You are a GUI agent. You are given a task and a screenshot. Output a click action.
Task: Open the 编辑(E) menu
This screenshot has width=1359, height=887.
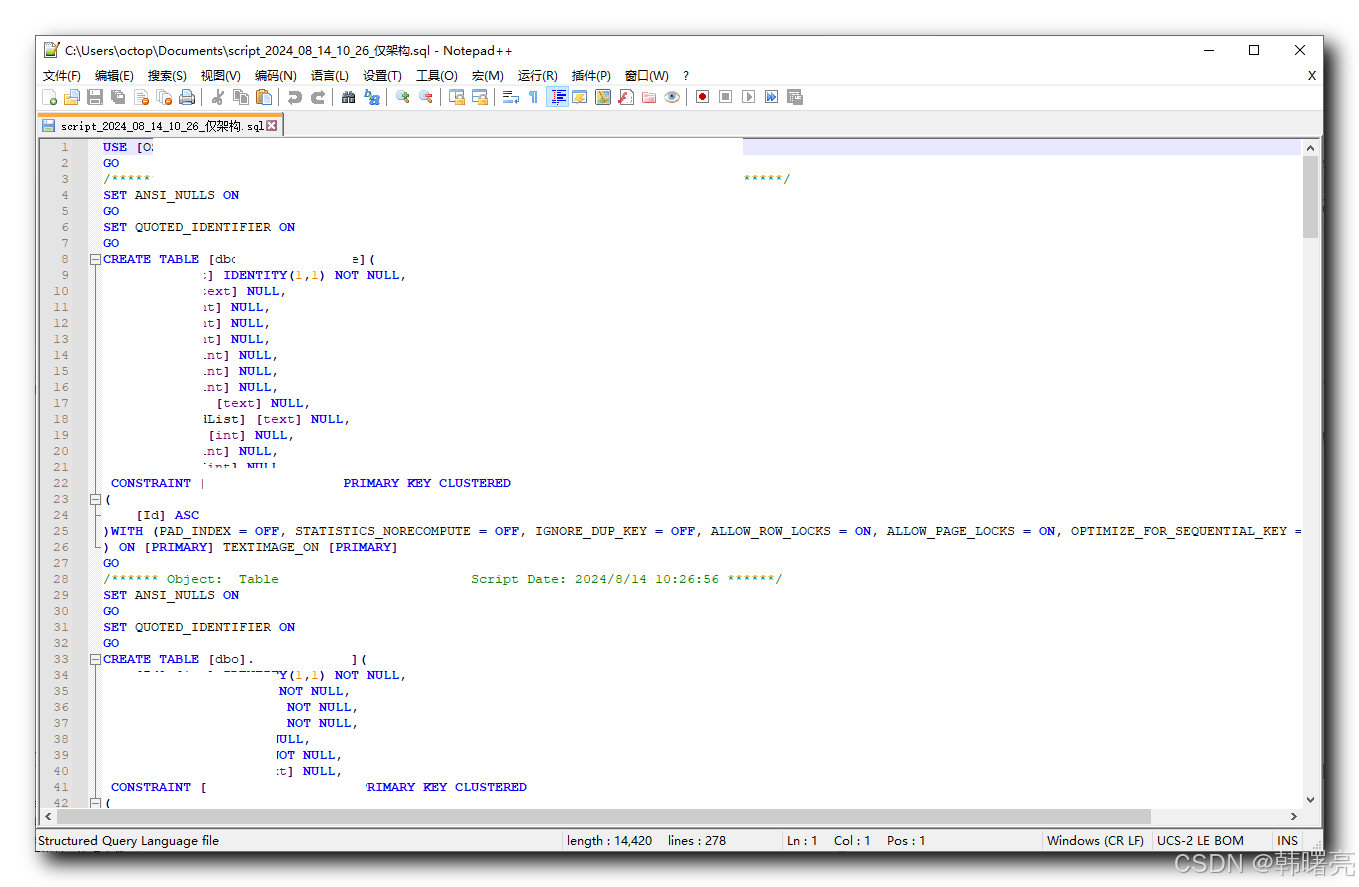[x=114, y=76]
